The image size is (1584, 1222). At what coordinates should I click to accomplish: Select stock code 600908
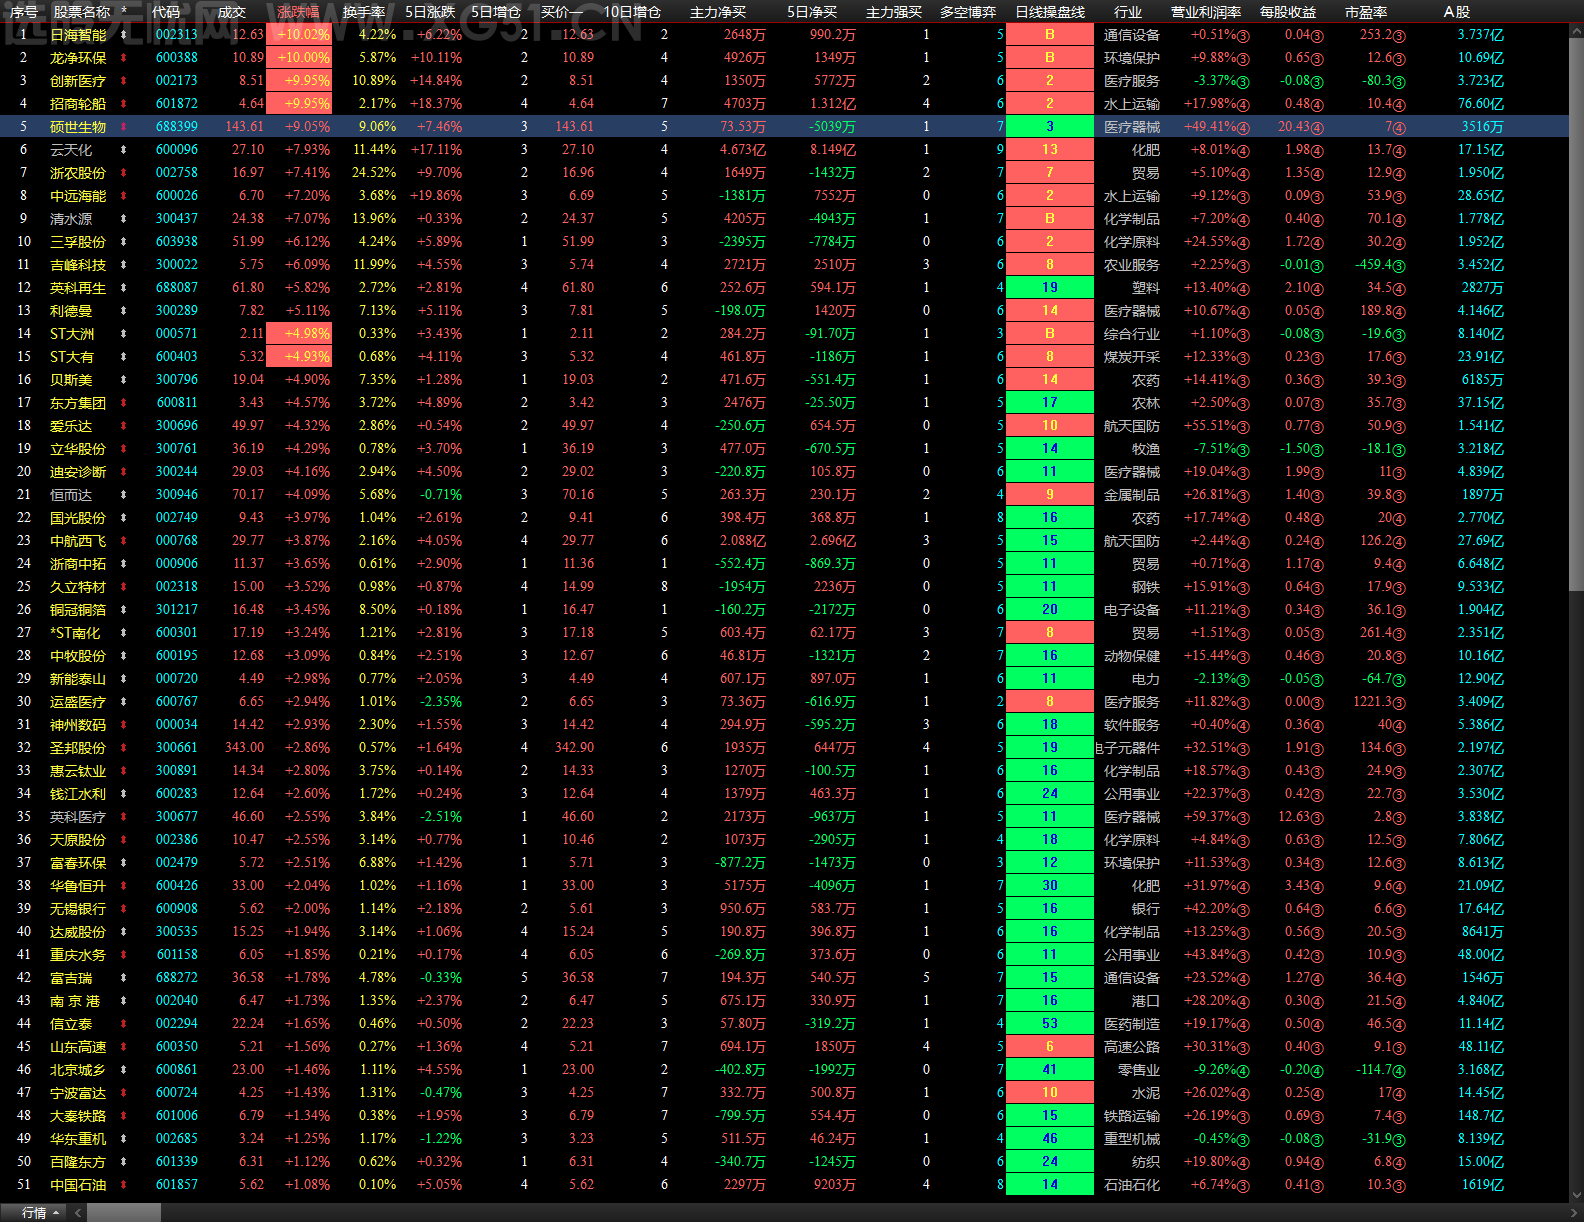tap(177, 909)
